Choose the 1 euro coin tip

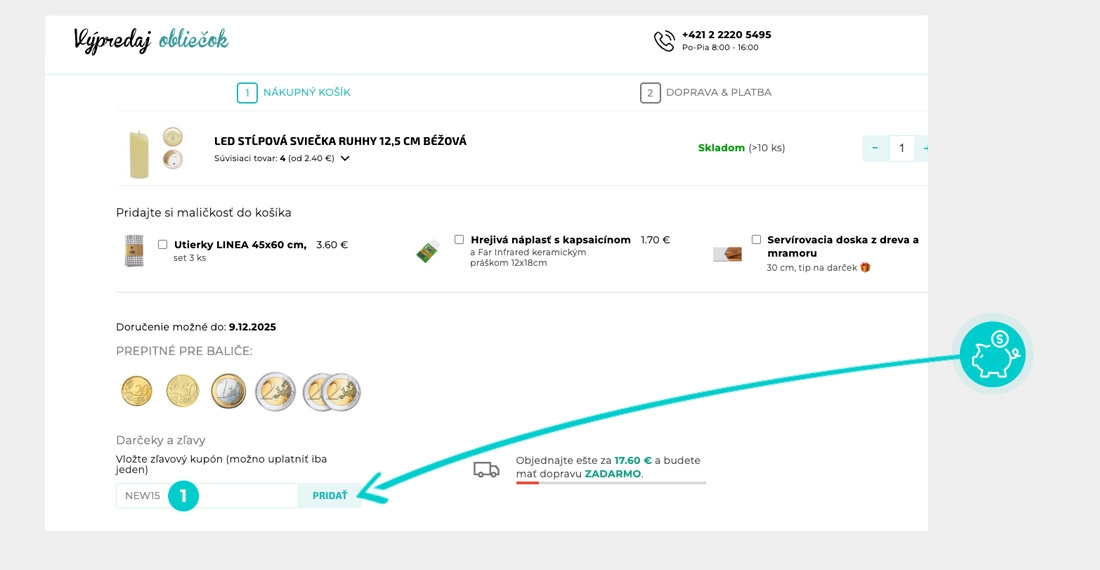(x=228, y=391)
